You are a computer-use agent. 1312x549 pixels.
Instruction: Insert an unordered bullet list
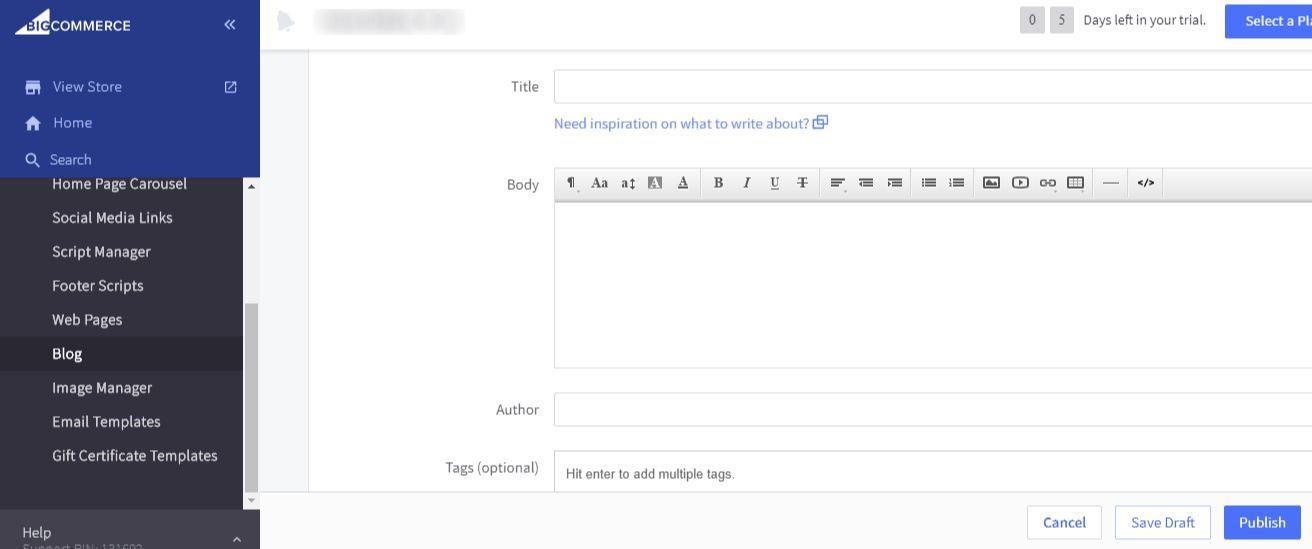[929, 183]
